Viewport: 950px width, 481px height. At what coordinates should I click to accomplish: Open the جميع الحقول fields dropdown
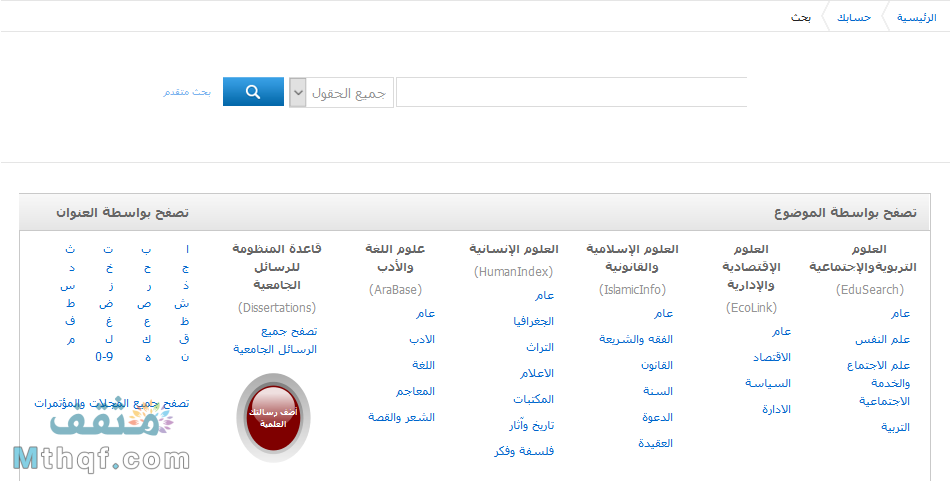click(342, 93)
